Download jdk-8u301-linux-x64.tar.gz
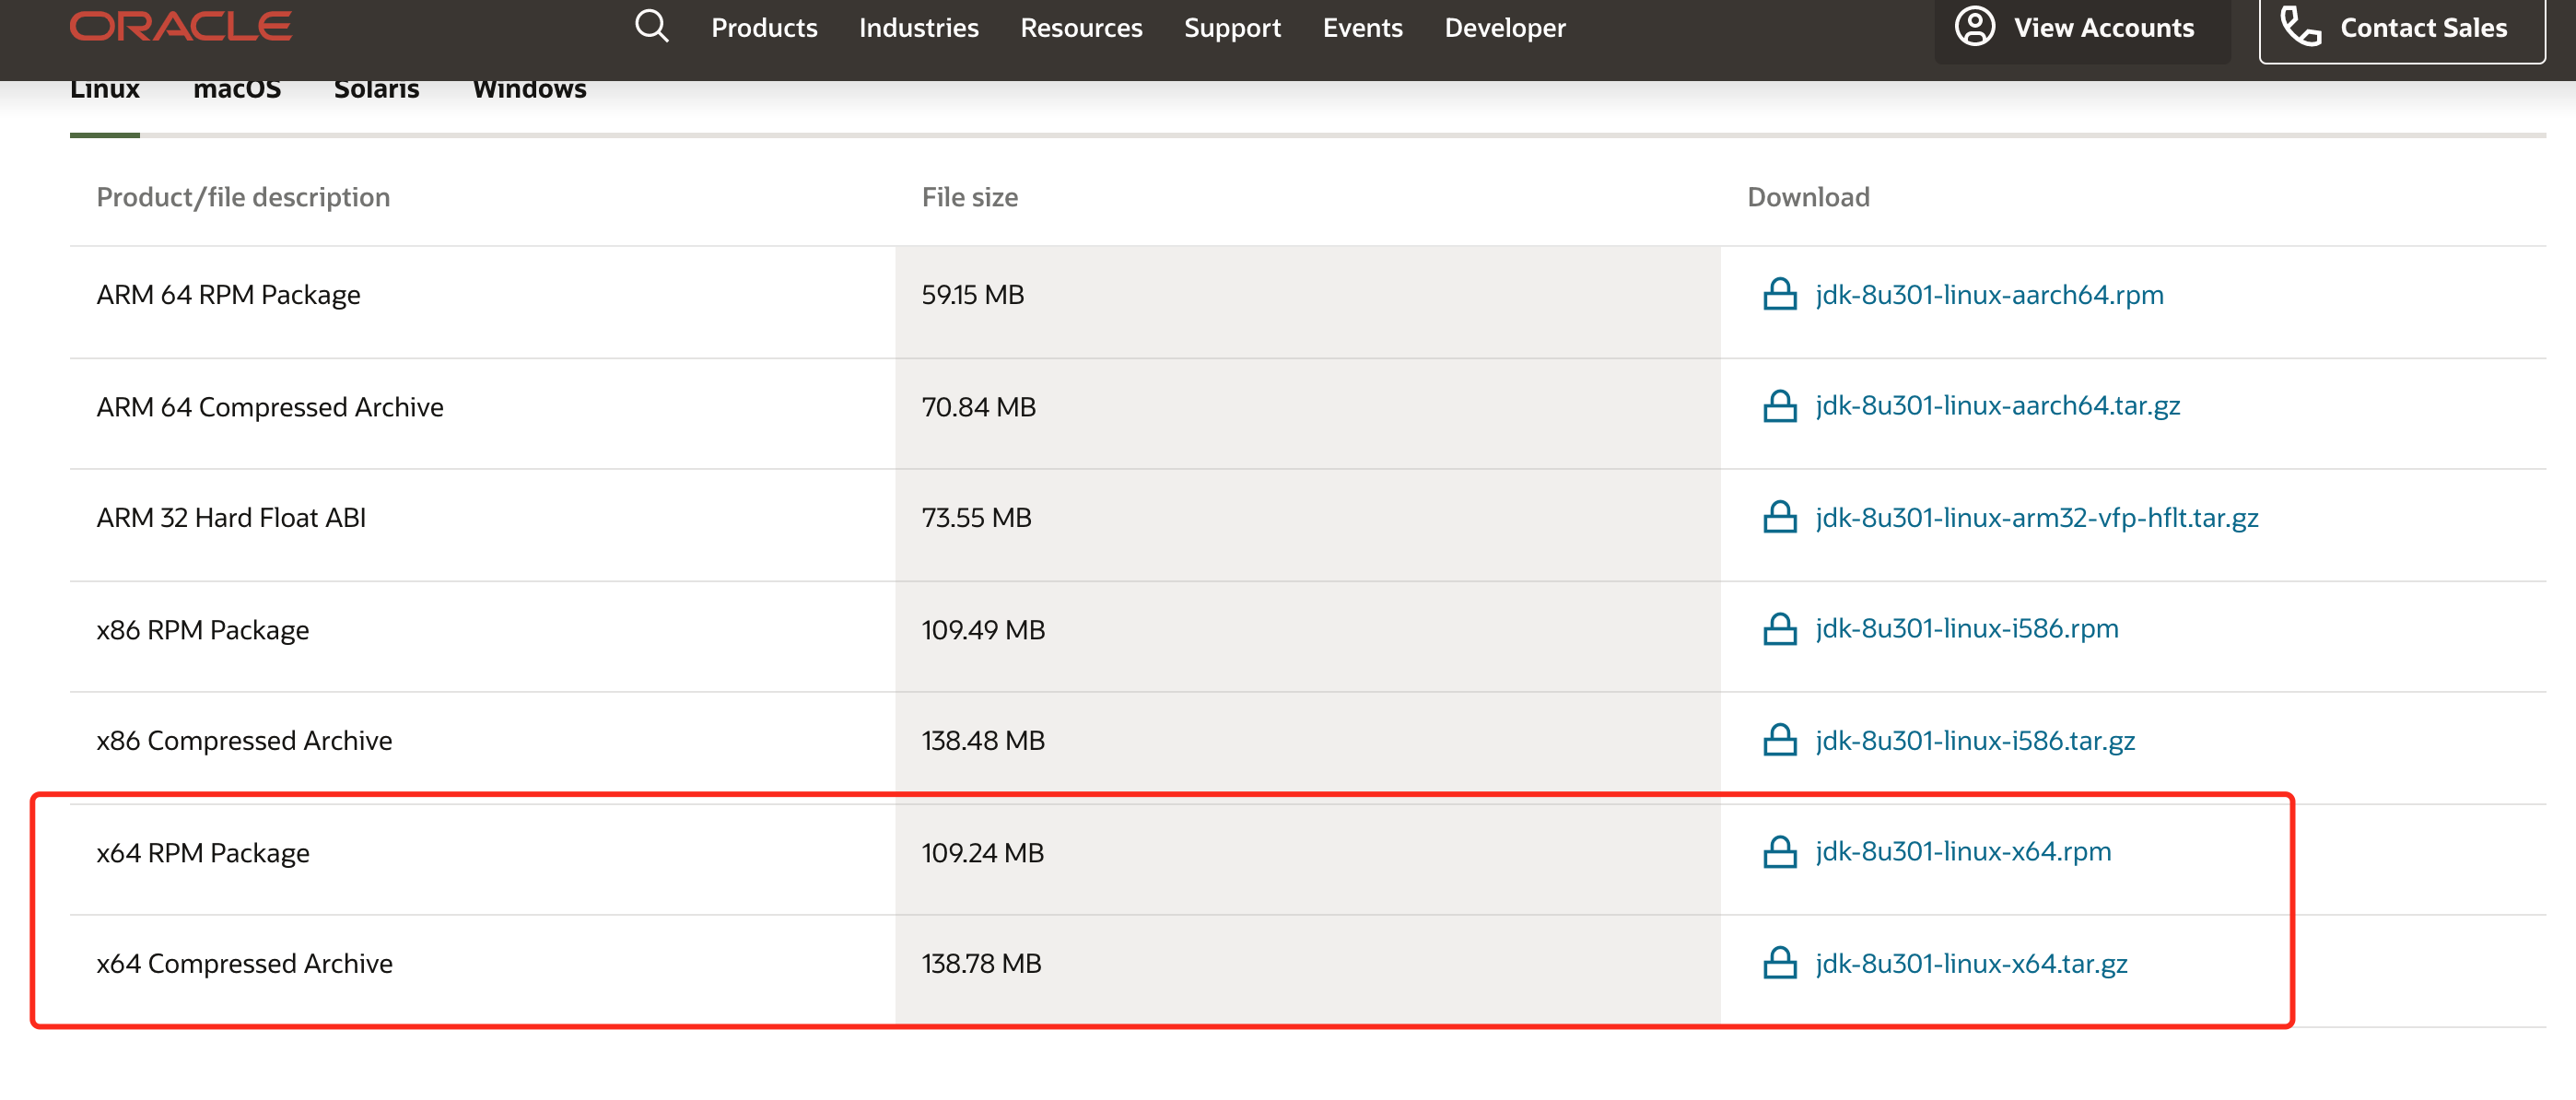 (1971, 964)
